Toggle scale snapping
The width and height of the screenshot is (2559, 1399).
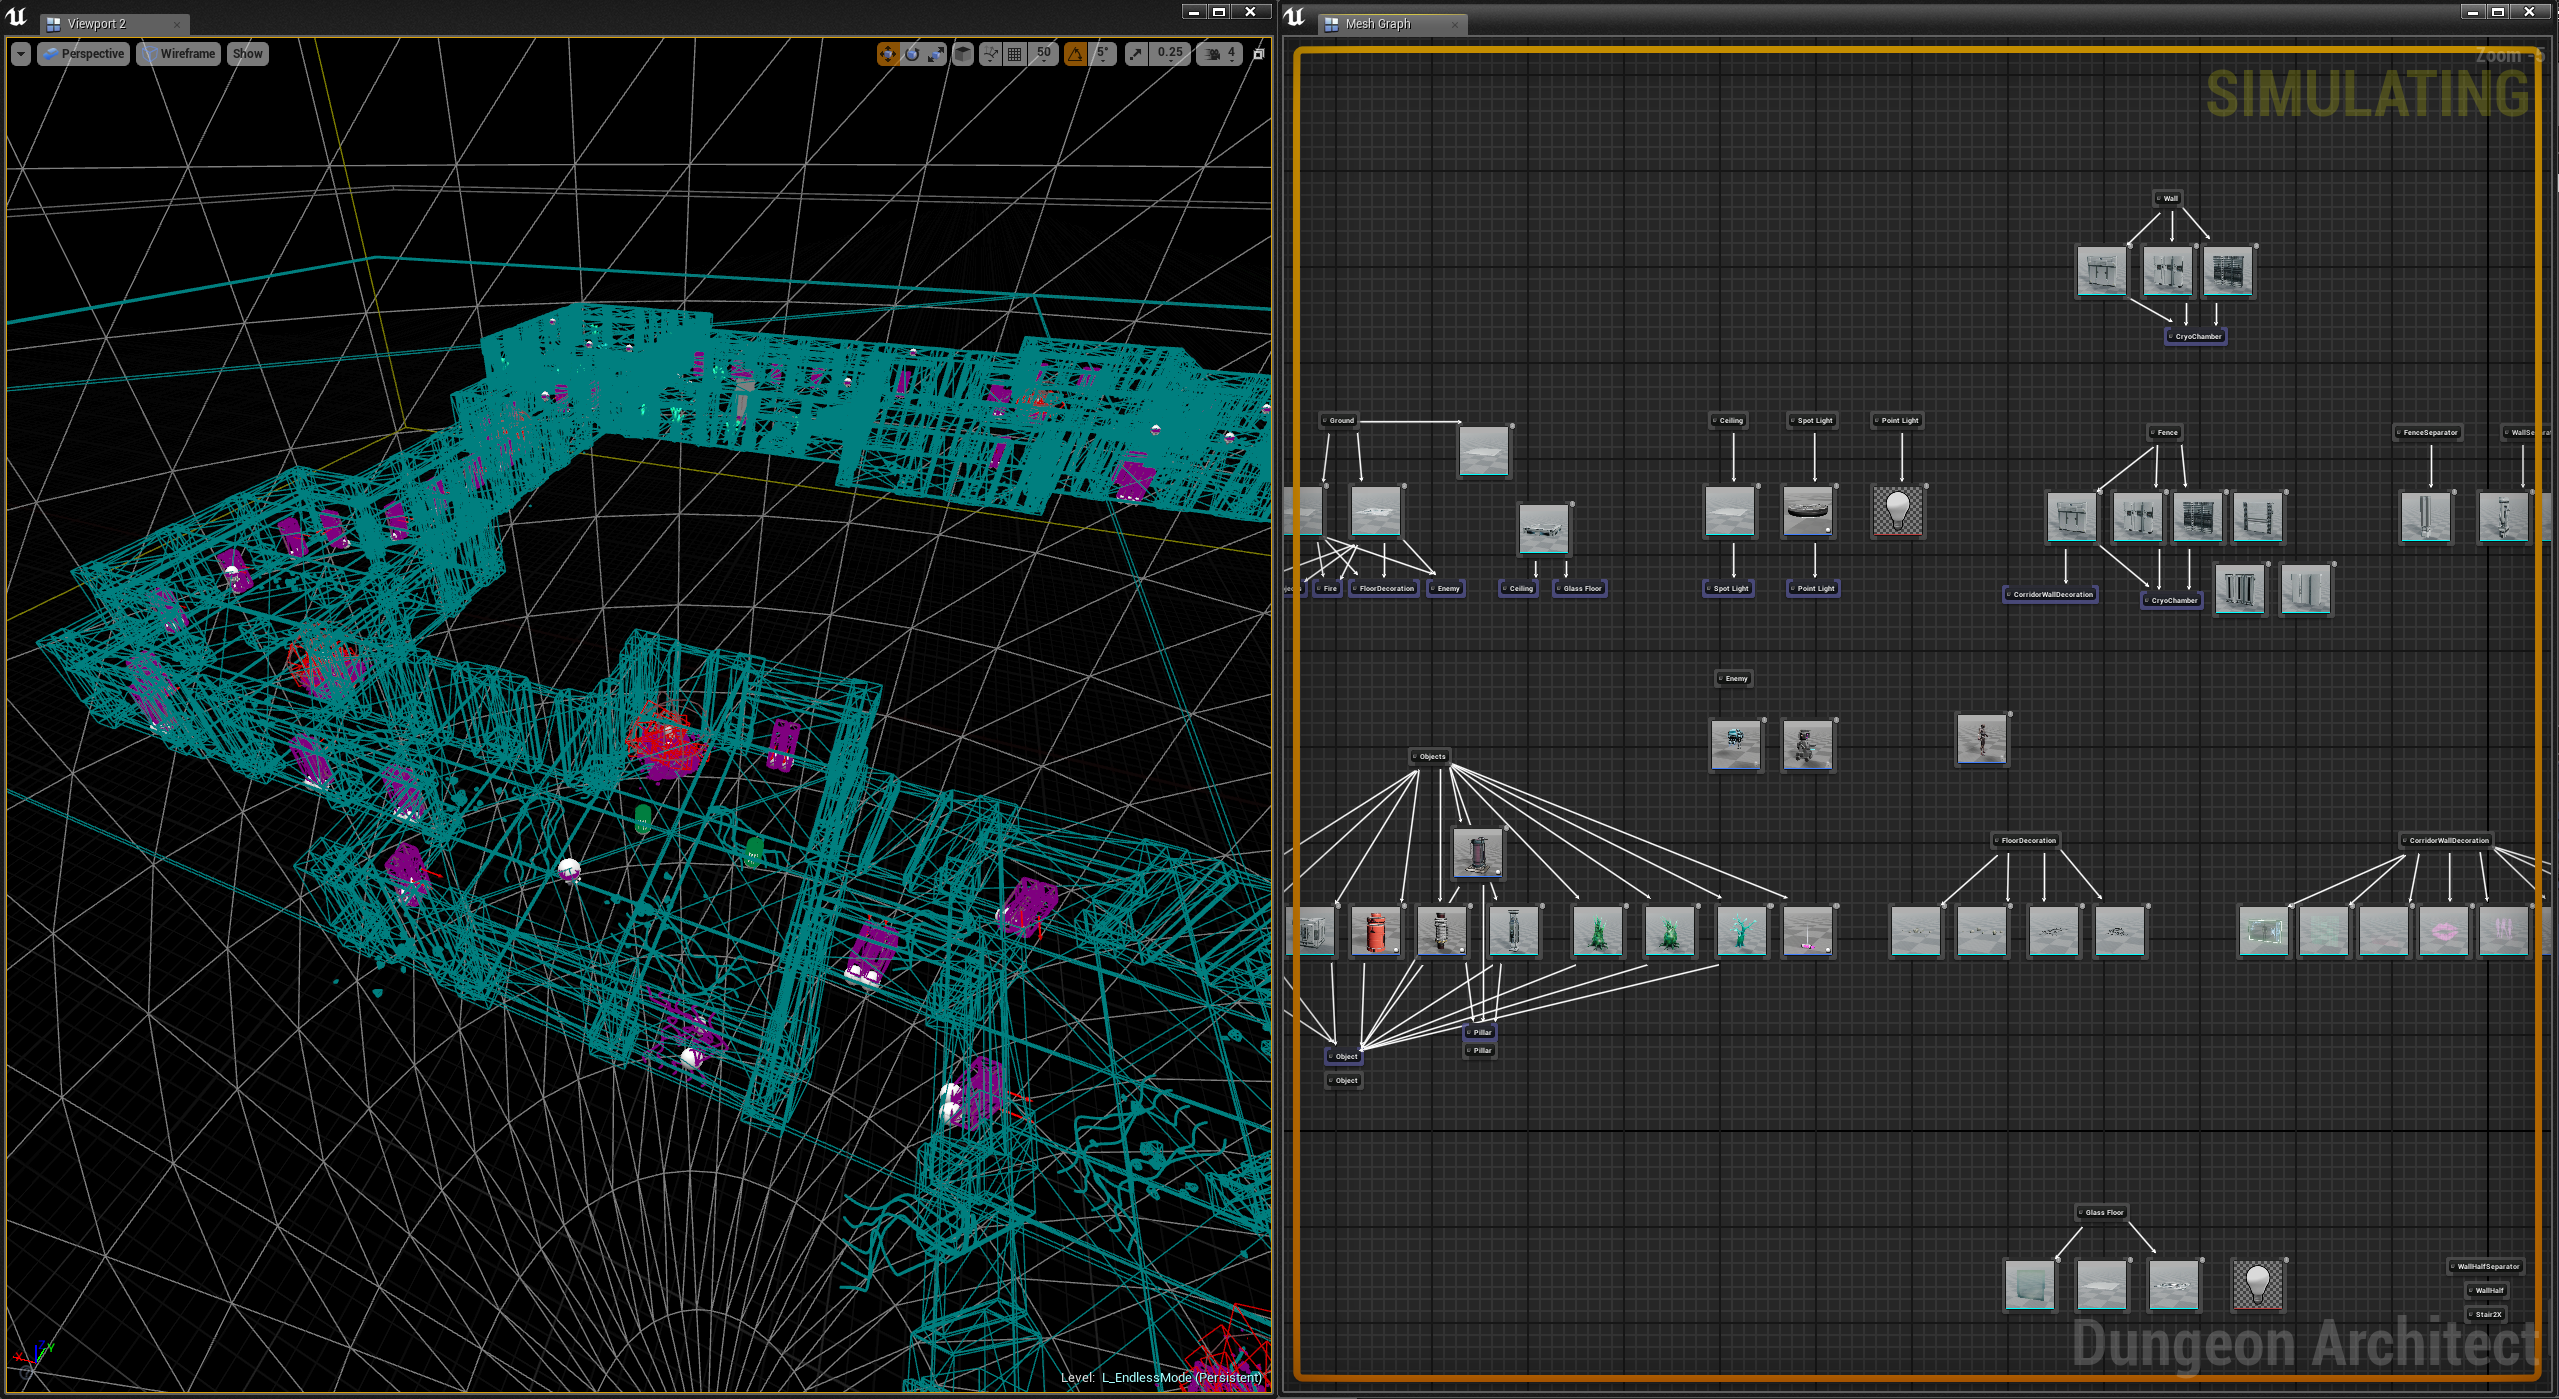click(1135, 54)
